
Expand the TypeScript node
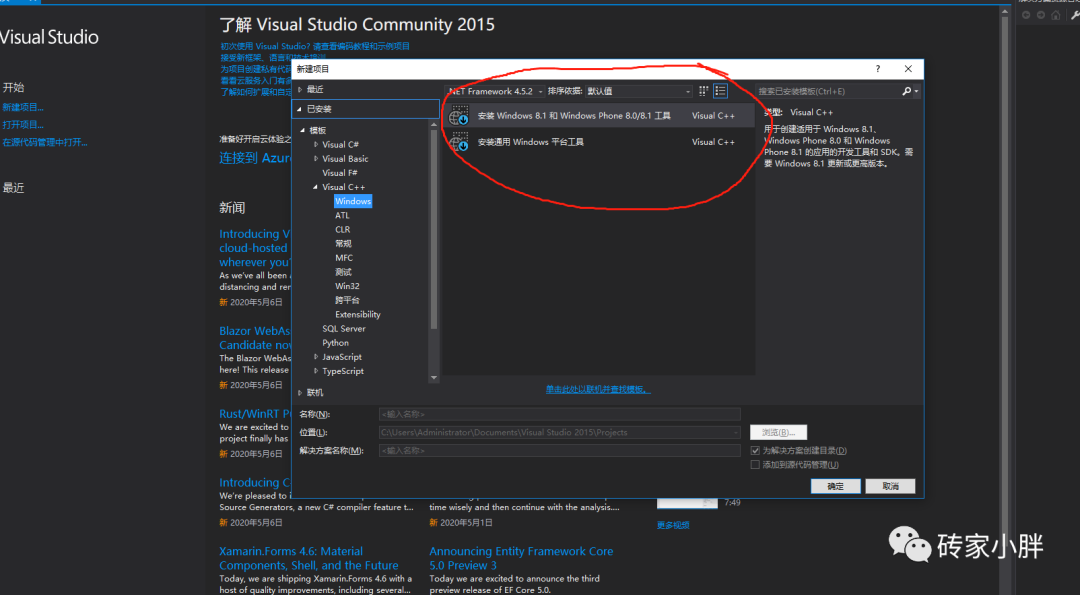316,371
